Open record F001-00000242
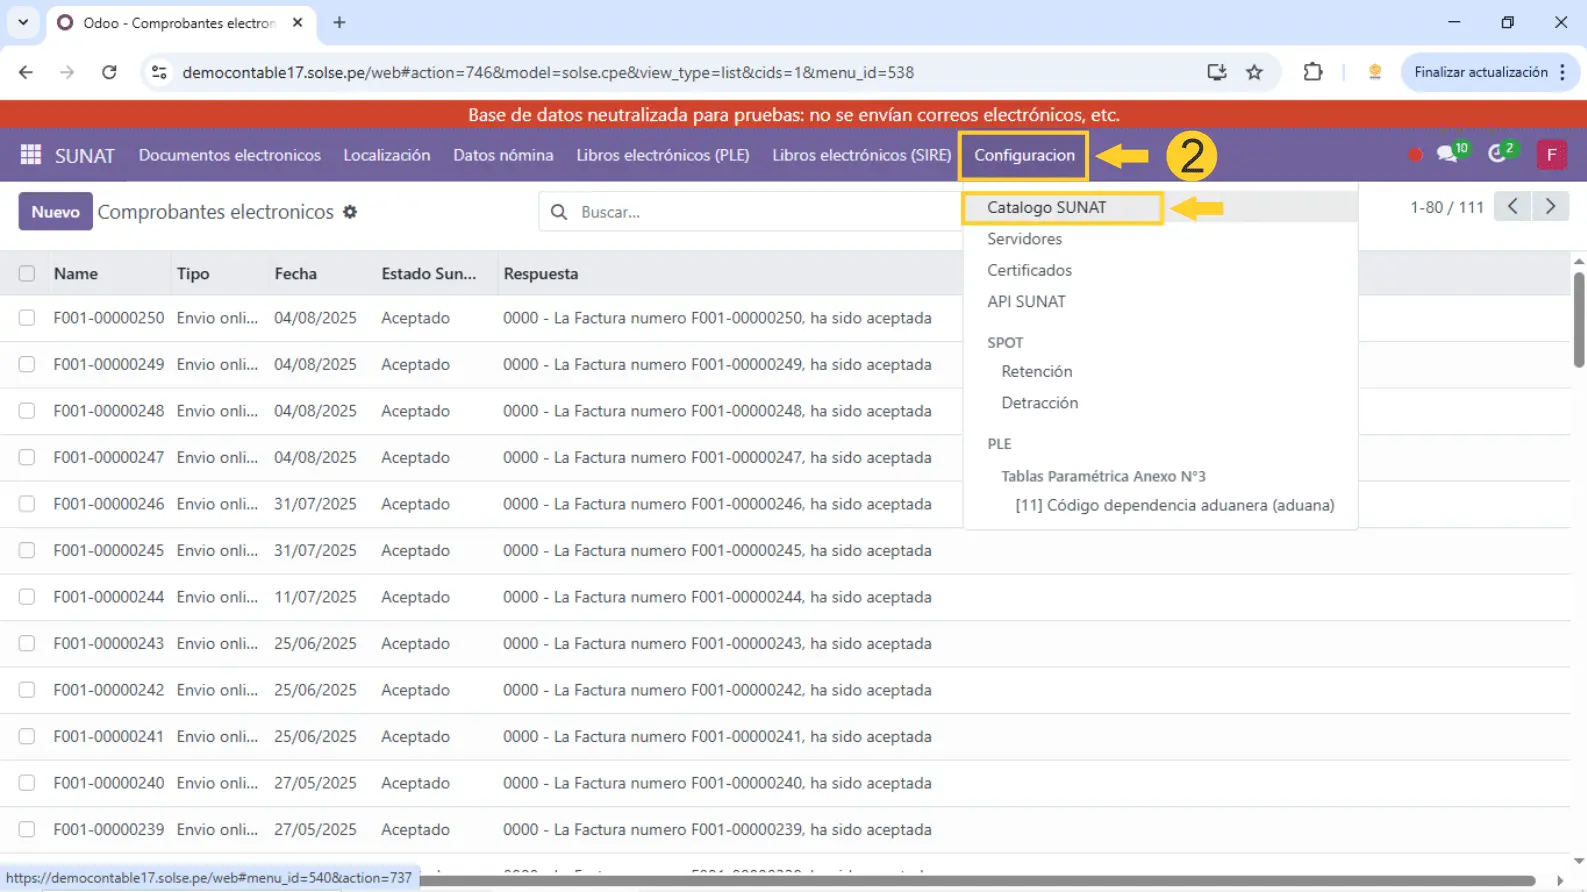Screen dimensions: 1587x892 pyautogui.click(x=109, y=690)
